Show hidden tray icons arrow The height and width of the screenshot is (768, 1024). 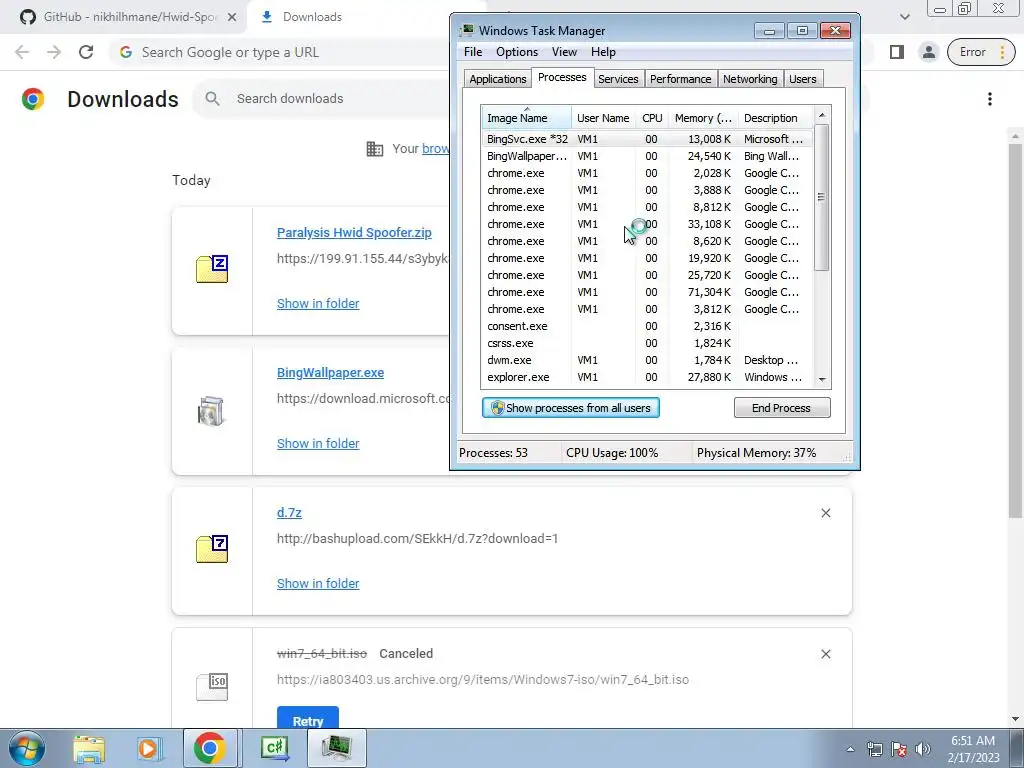coord(850,749)
